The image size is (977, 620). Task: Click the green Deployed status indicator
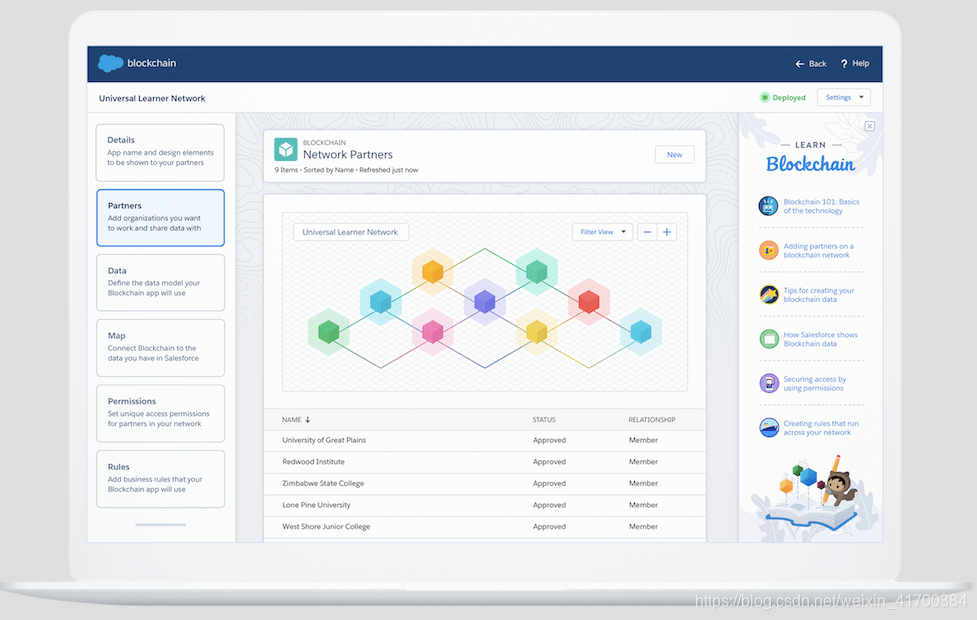[x=765, y=97]
